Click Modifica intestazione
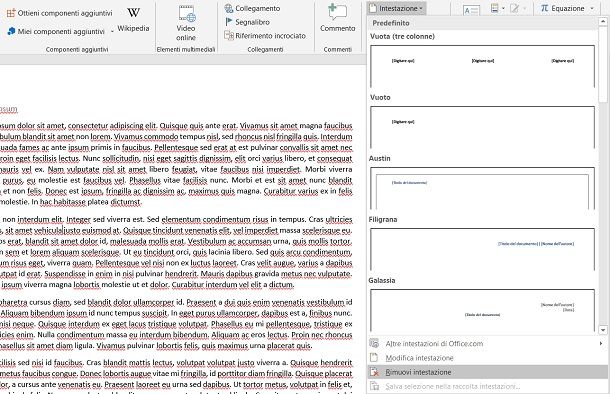 (487, 358)
